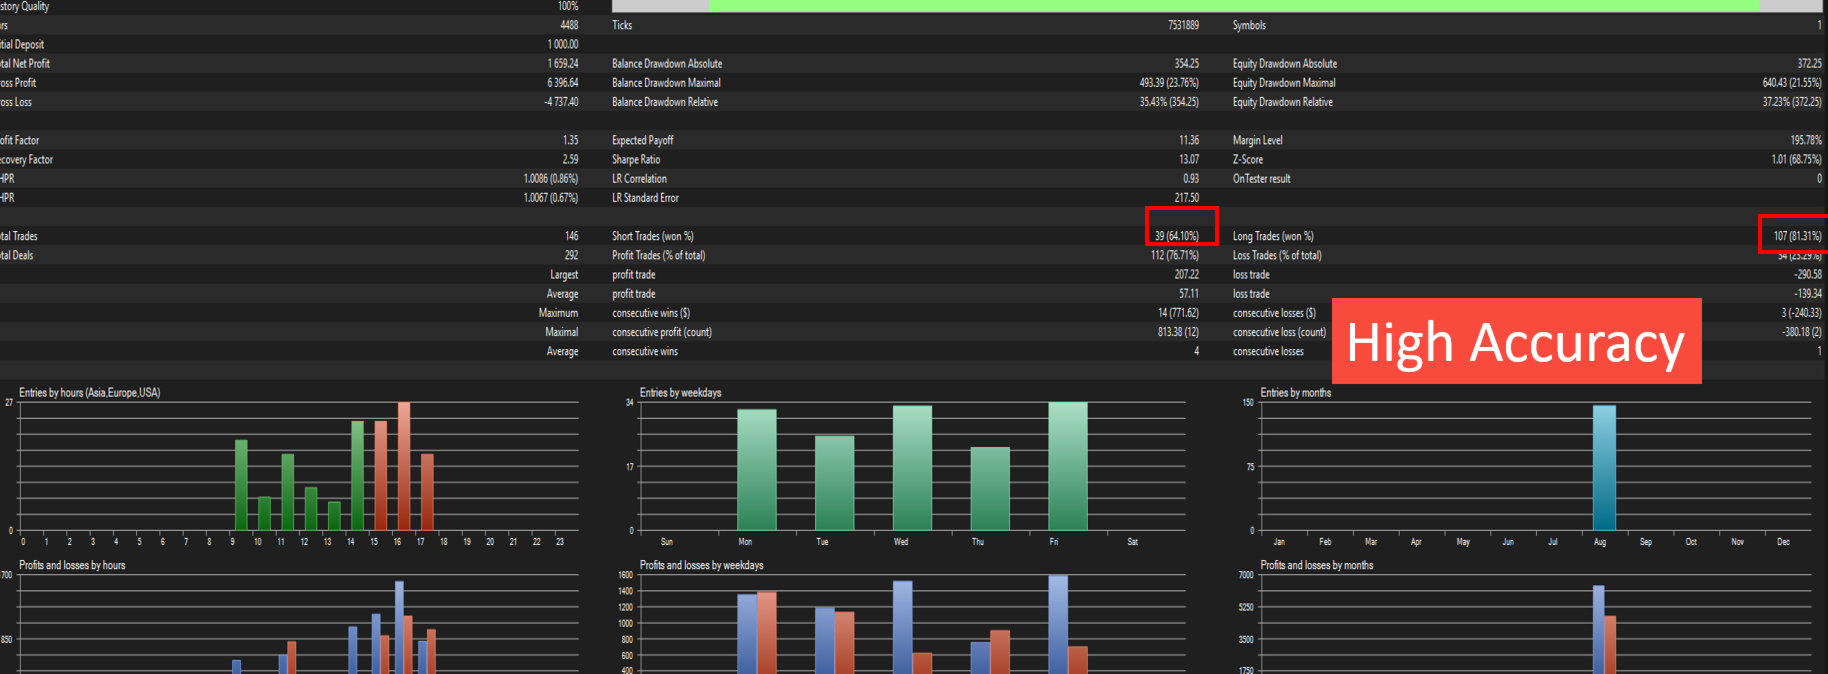This screenshot has width=1828, height=674.
Task: Select the Recovery Factor value 2.59
Action: tap(570, 159)
